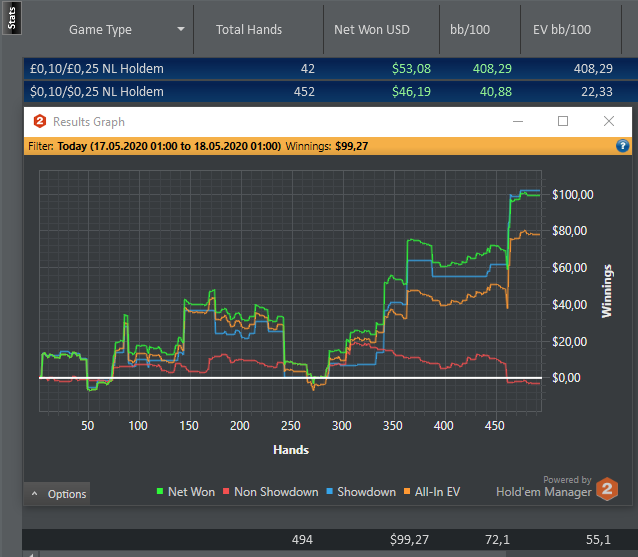Sort by Net Won USD column header
Viewport: 638px width, 557px height.
[x=371, y=30]
